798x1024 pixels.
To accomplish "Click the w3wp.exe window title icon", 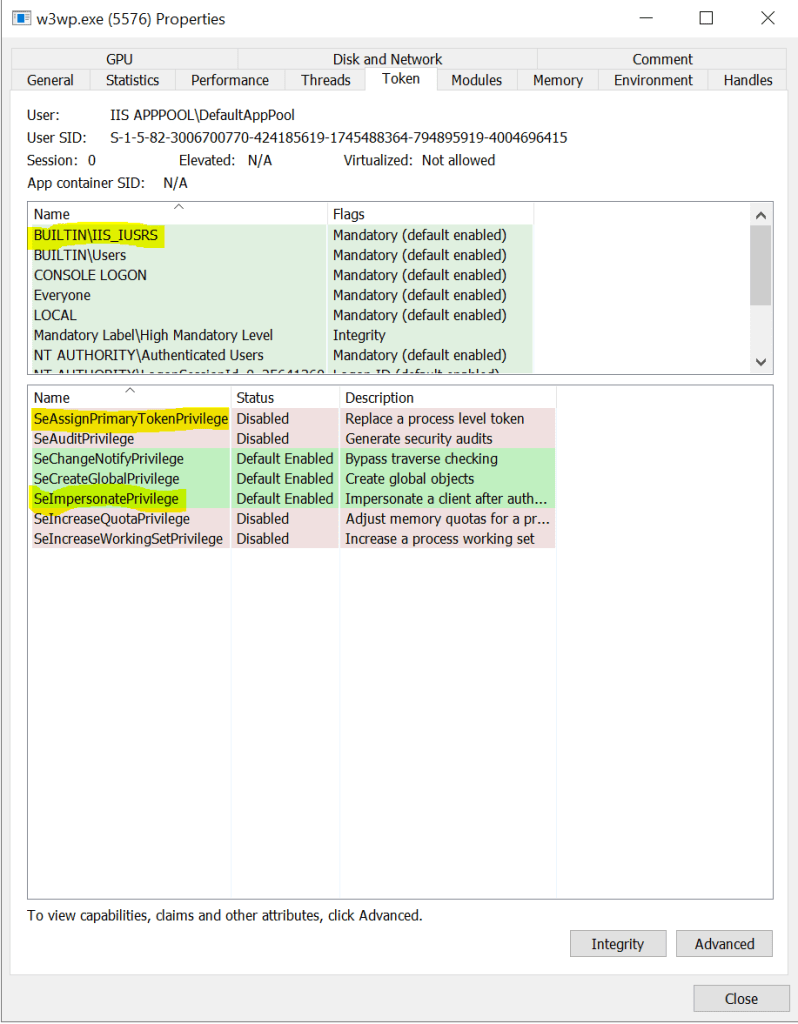I will coord(20,19).
